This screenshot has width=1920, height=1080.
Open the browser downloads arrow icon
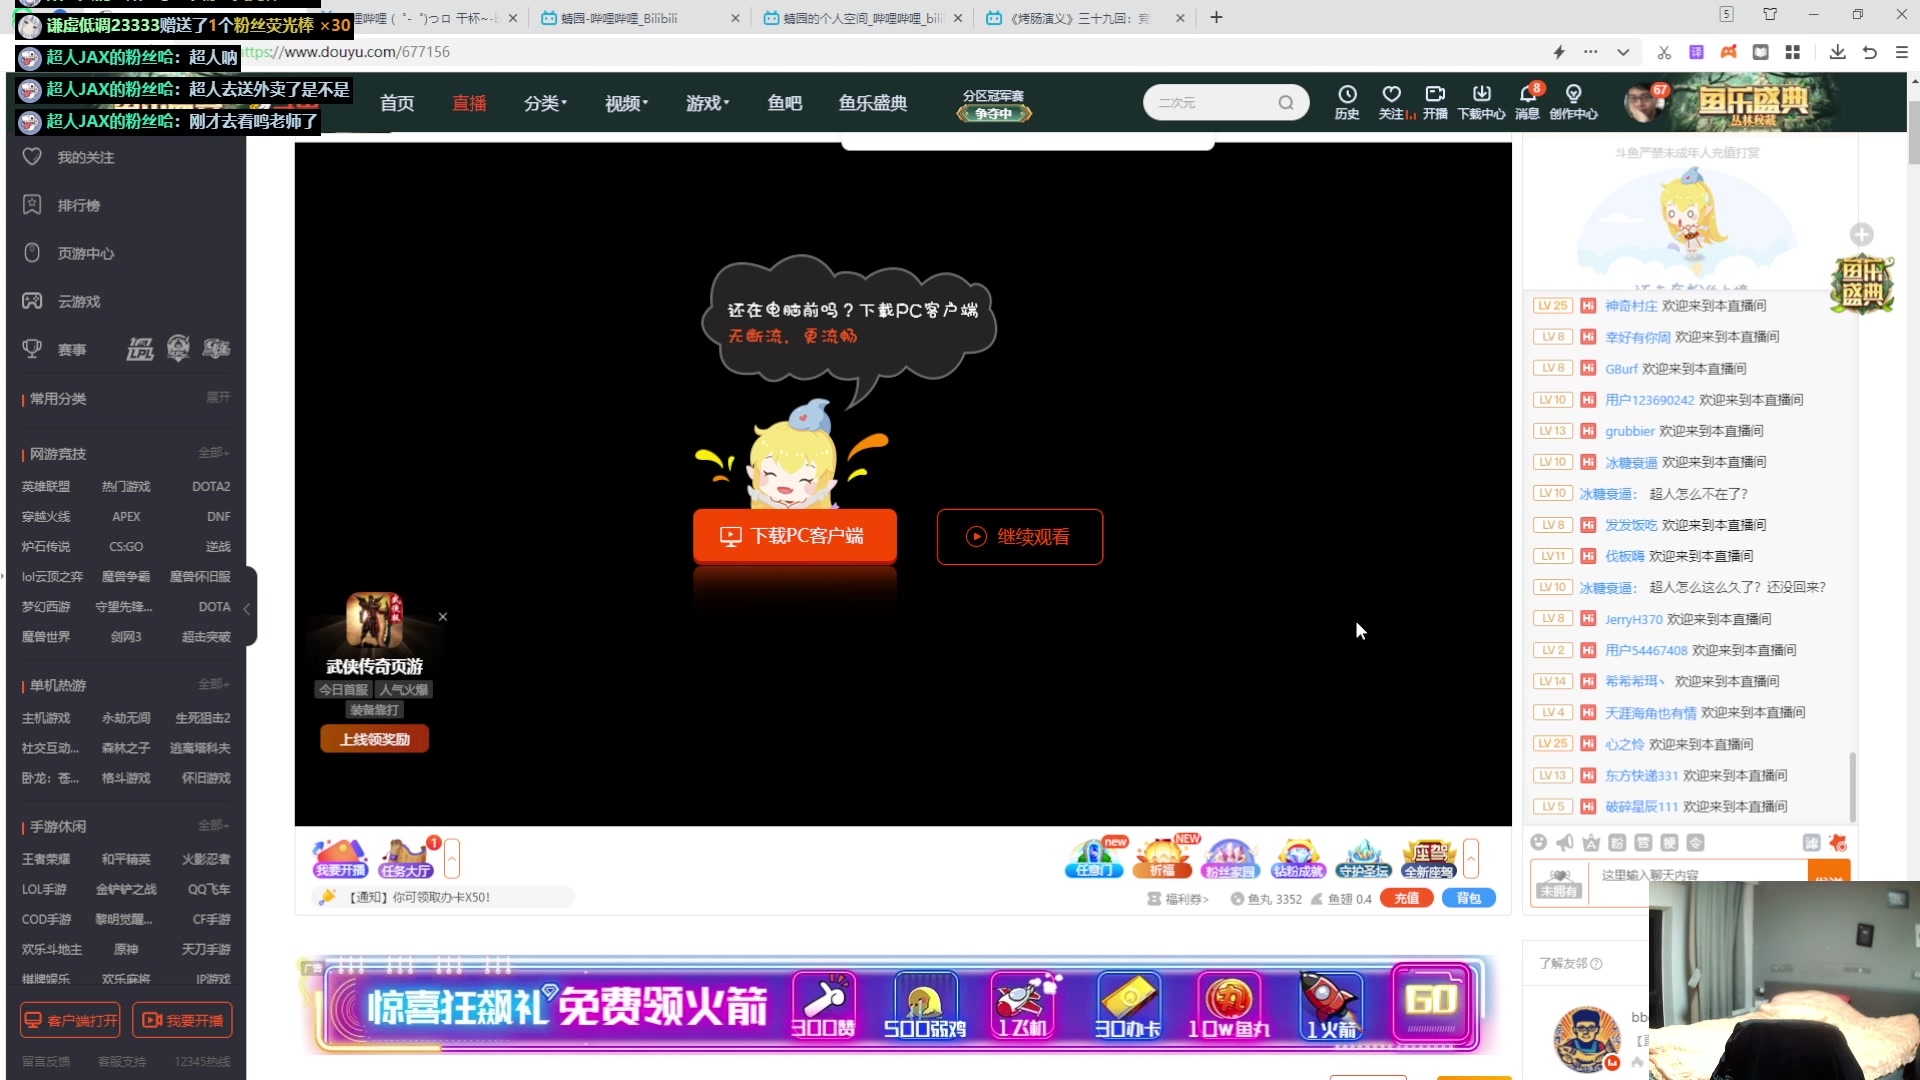[x=1837, y=52]
